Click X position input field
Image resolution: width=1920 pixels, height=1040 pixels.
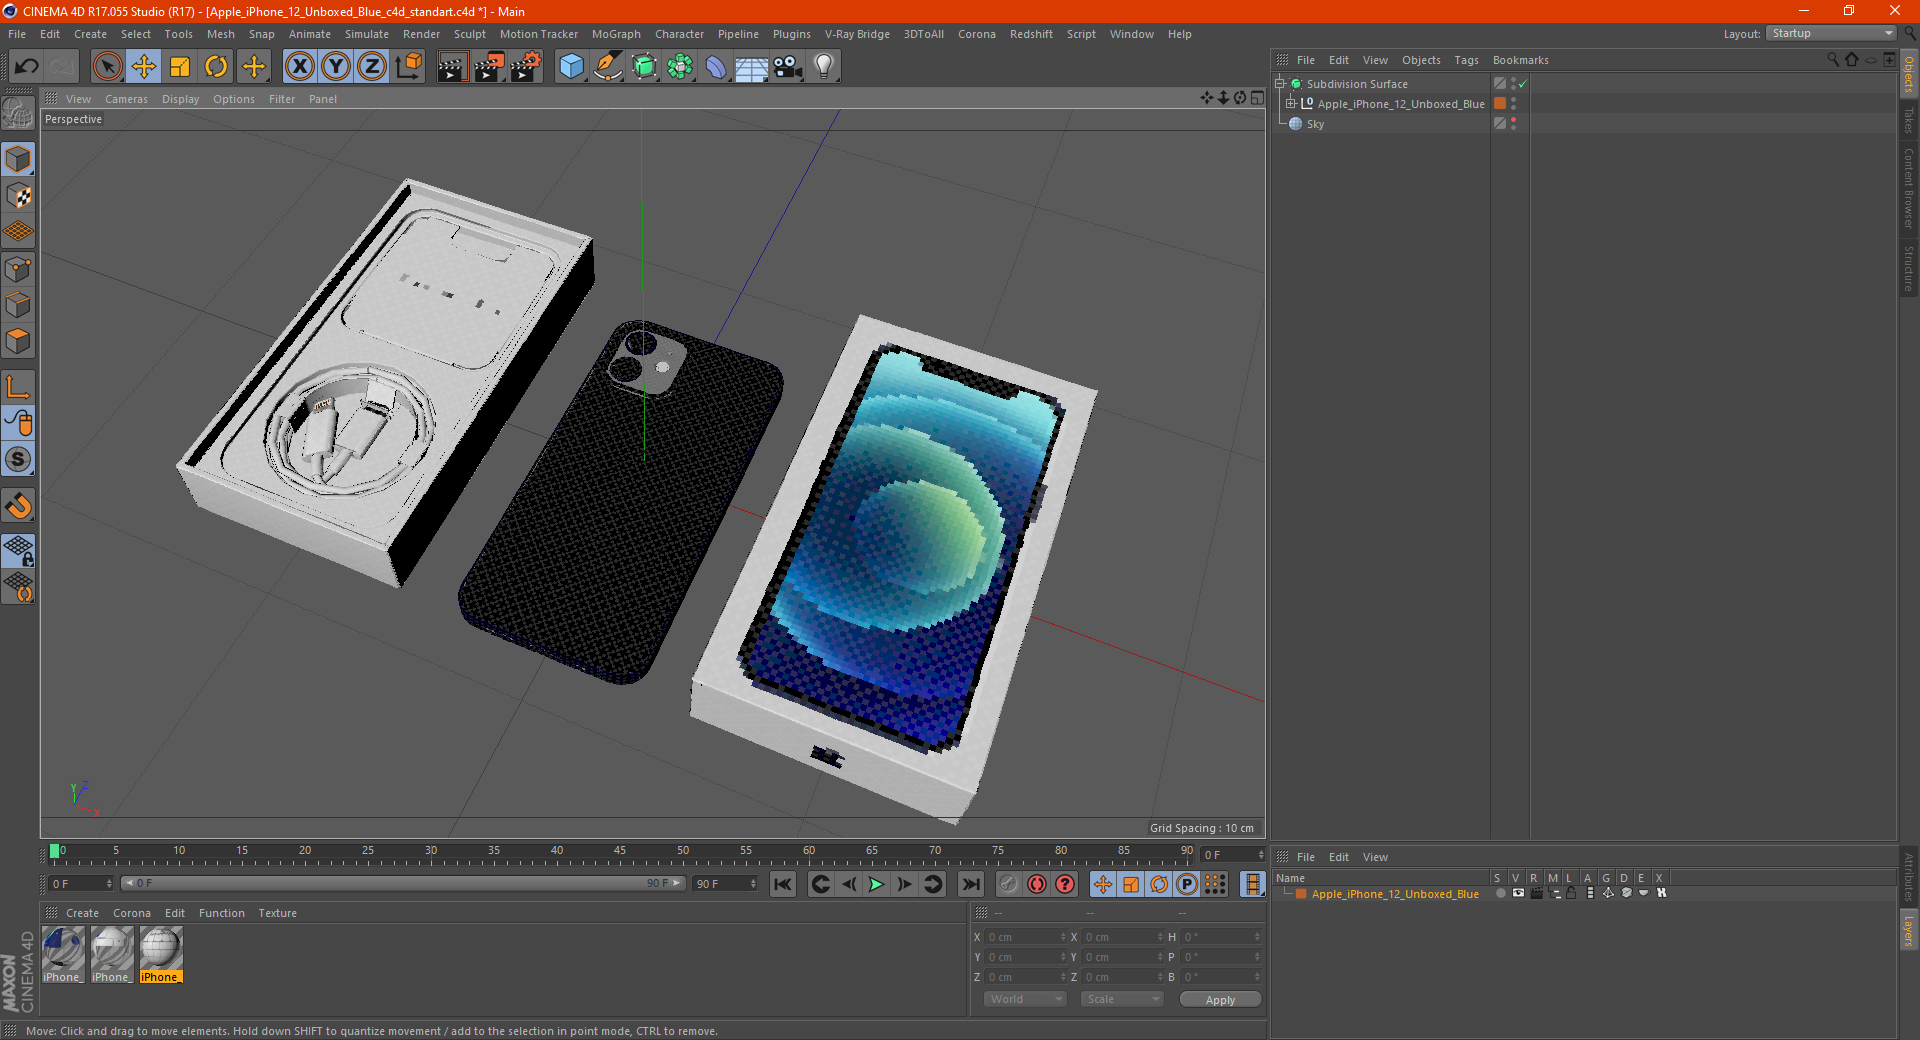coord(1026,937)
